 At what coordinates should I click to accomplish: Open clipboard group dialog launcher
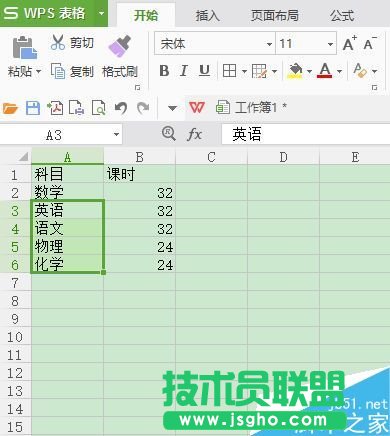137,88
